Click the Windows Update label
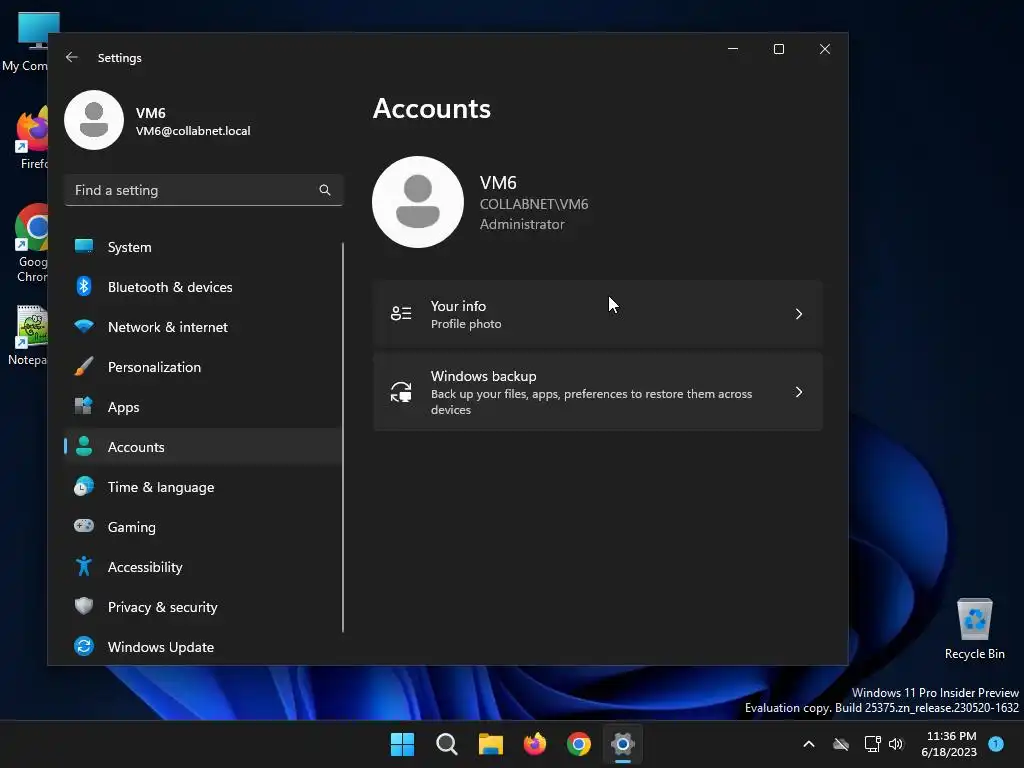The height and width of the screenshot is (768, 1024). 161,647
